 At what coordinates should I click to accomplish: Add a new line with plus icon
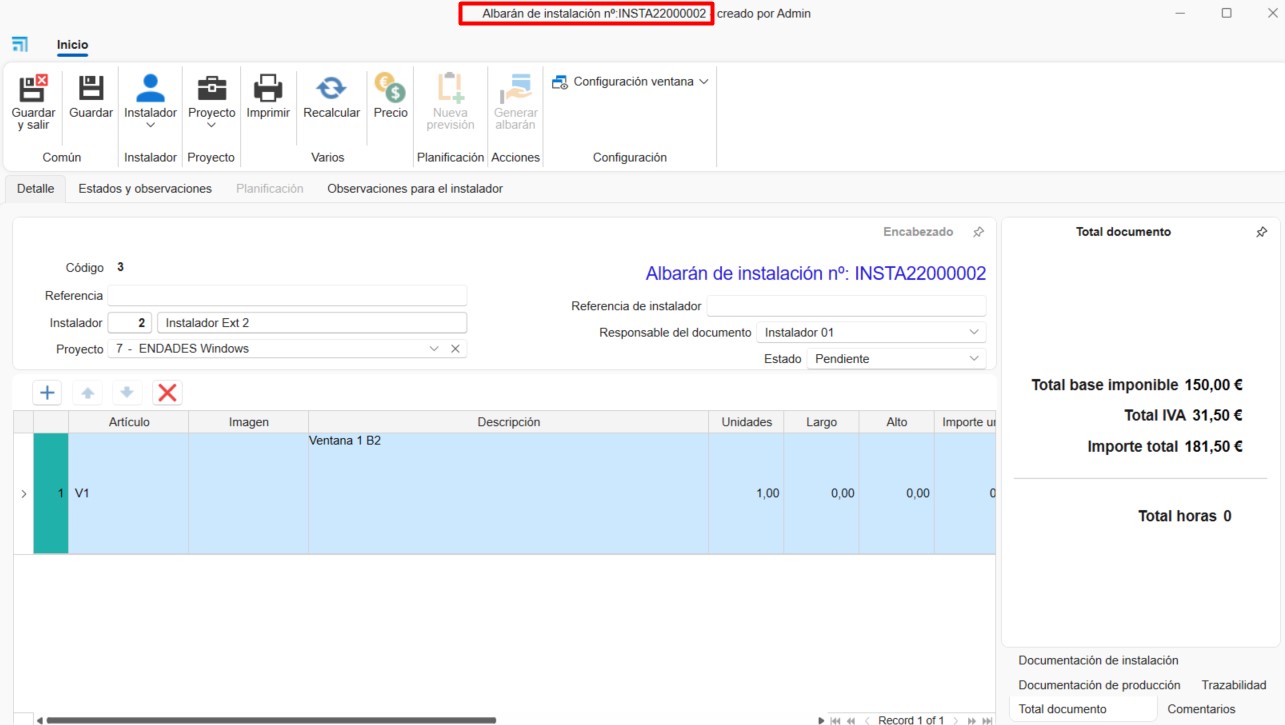point(47,393)
